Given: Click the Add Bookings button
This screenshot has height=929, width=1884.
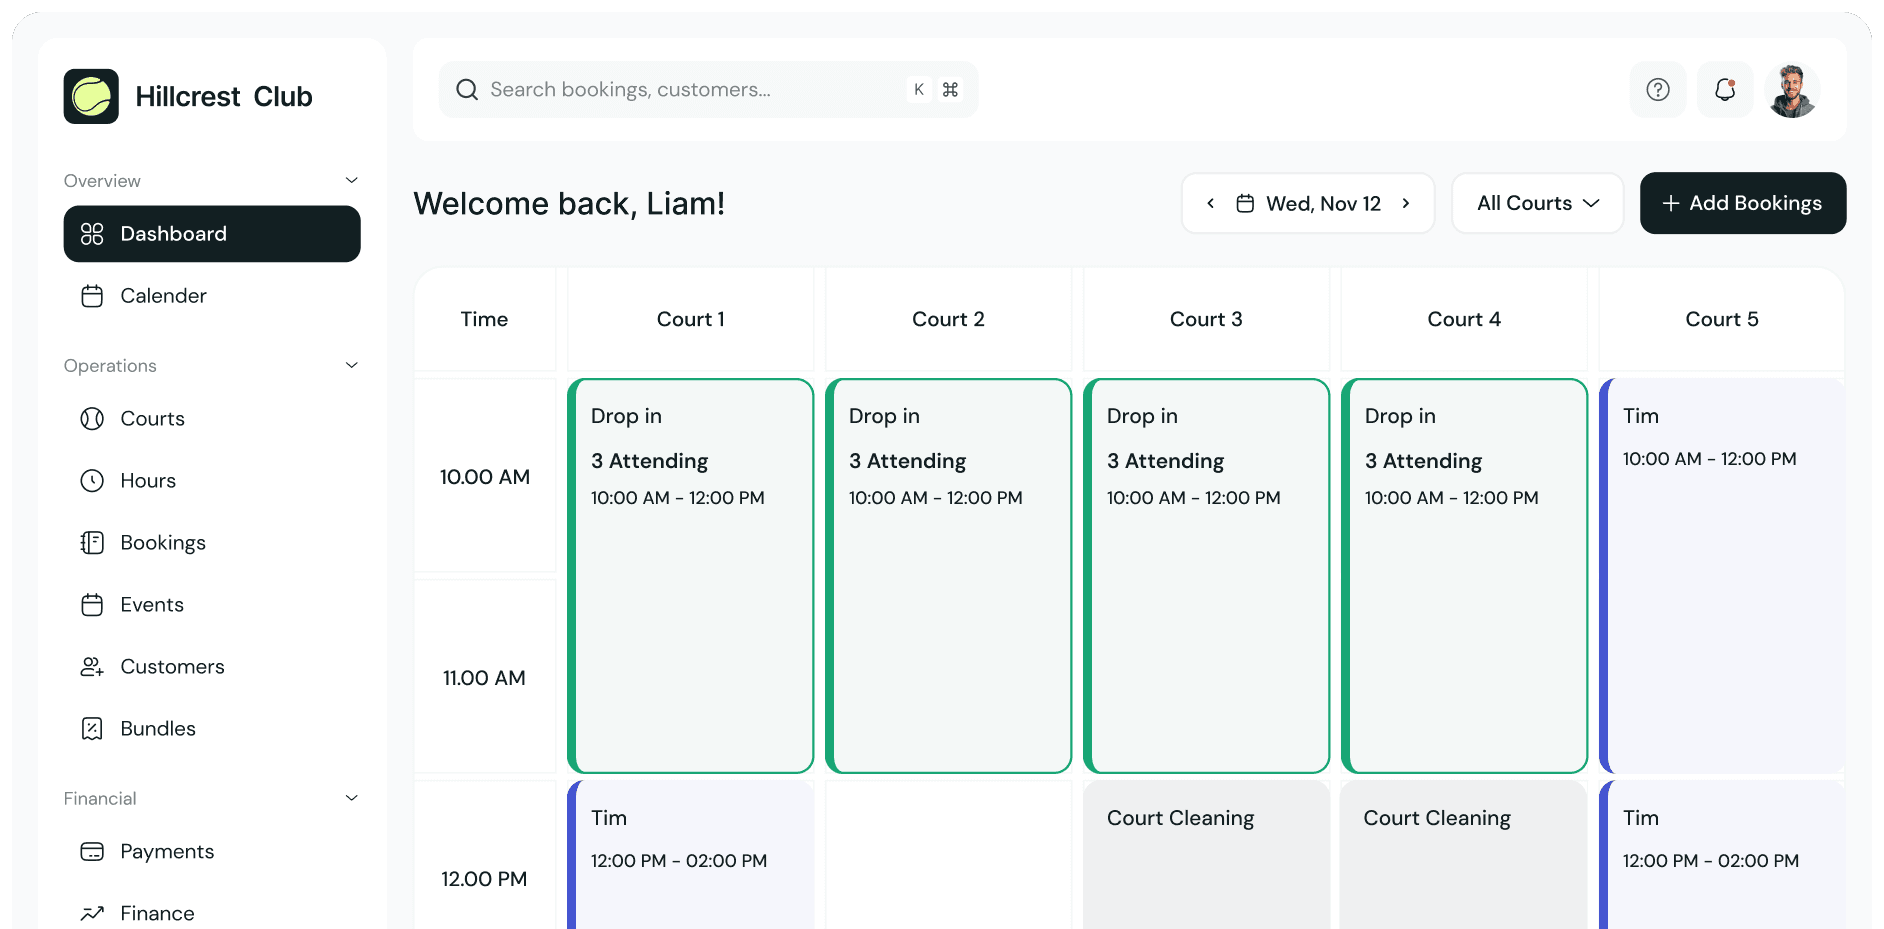Looking at the screenshot, I should [1742, 203].
